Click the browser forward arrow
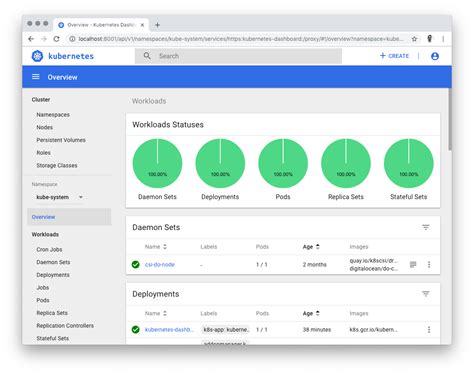The image size is (474, 374). tap(44, 39)
